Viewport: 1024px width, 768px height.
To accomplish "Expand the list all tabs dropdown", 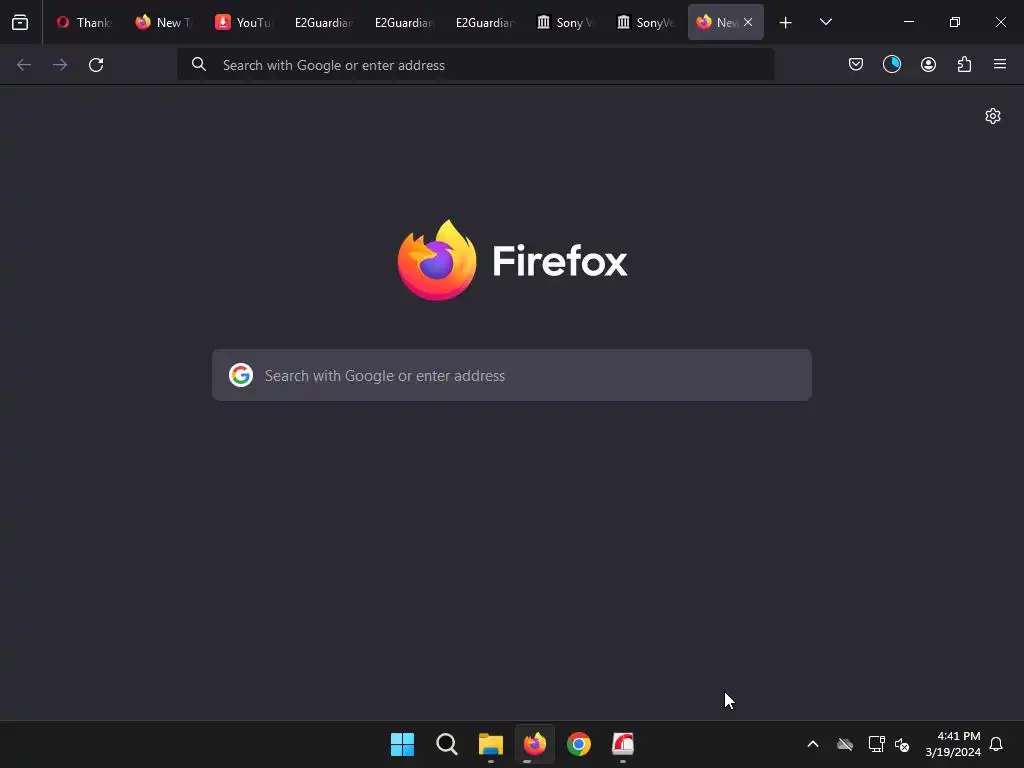I will coord(825,22).
